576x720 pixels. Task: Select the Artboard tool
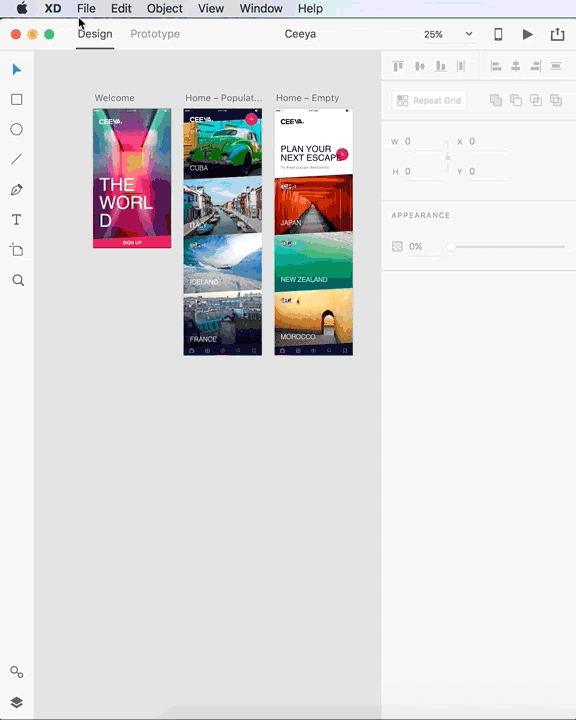pos(17,250)
